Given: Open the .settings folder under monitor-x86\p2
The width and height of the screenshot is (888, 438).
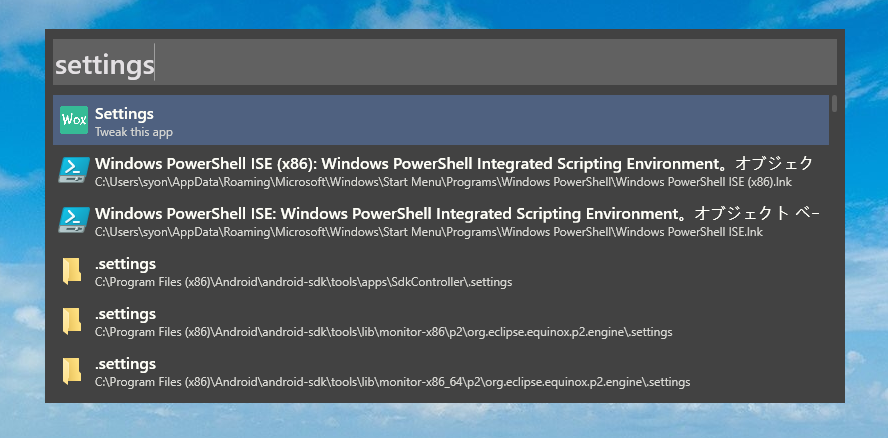Looking at the screenshot, I should point(441,320).
